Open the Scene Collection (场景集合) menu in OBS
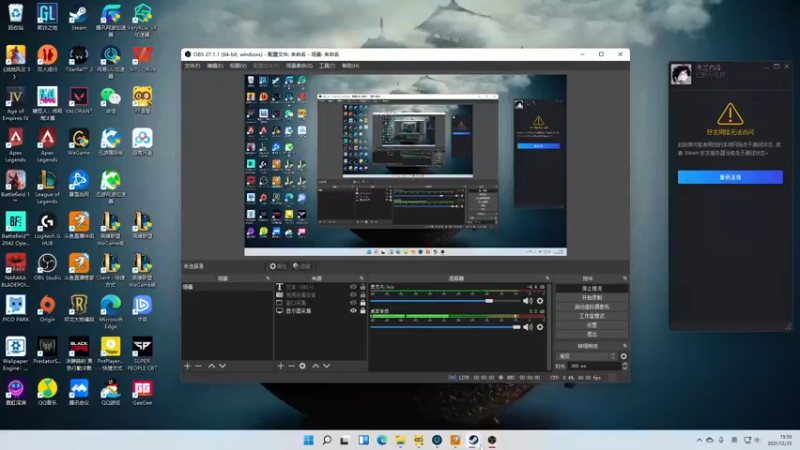Screen dimensions: 800x450 coord(299,66)
